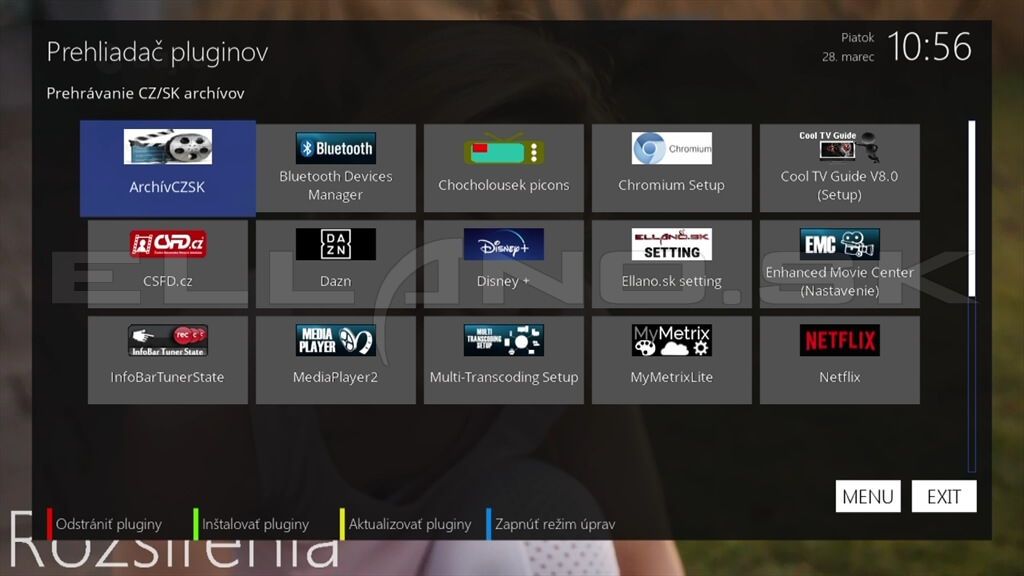Viewport: 1024px width, 576px height.
Task: Select the InfoBarTunerState plugin
Action: click(x=168, y=360)
